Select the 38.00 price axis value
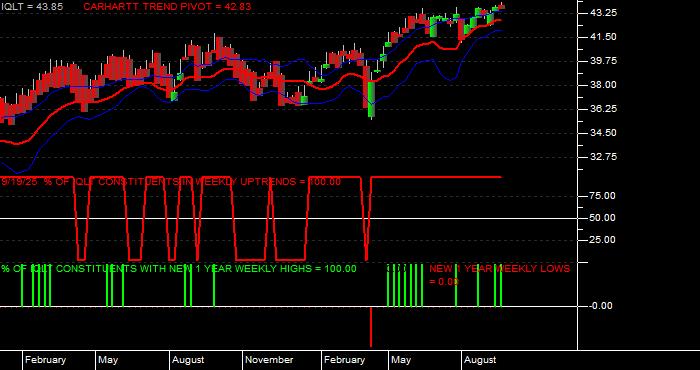This screenshot has width=700, height=370. coord(603,85)
